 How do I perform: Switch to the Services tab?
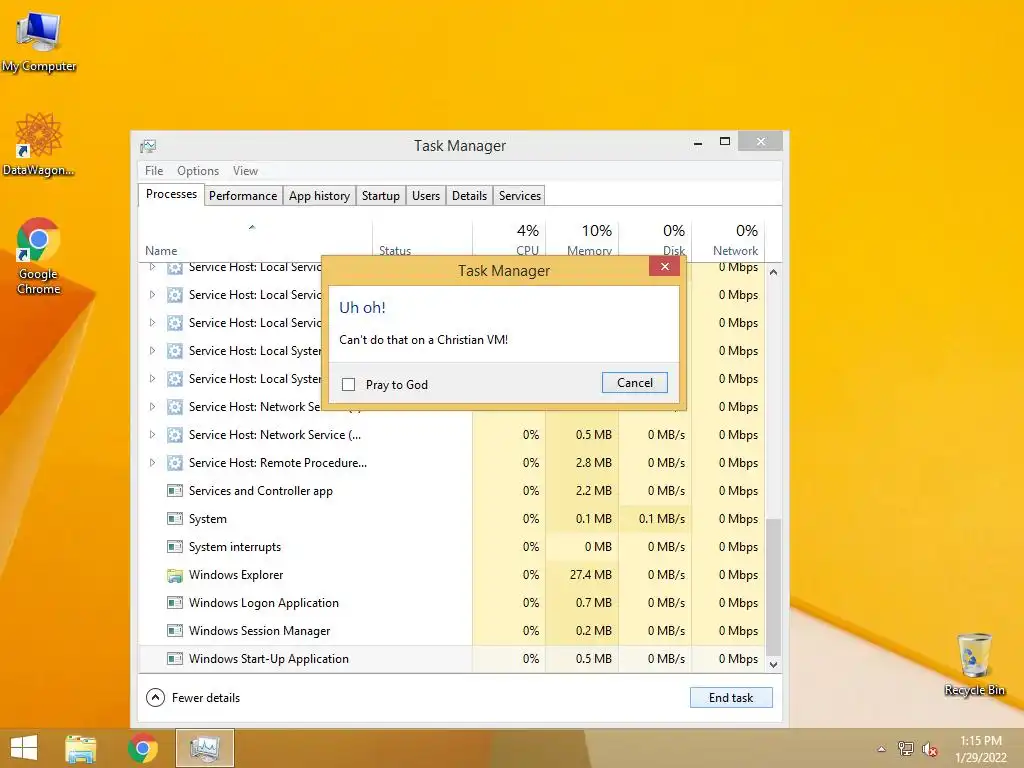pyautogui.click(x=520, y=196)
